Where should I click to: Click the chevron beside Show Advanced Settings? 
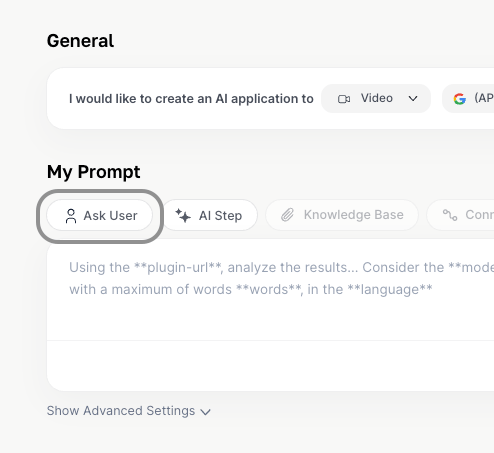click(x=206, y=412)
